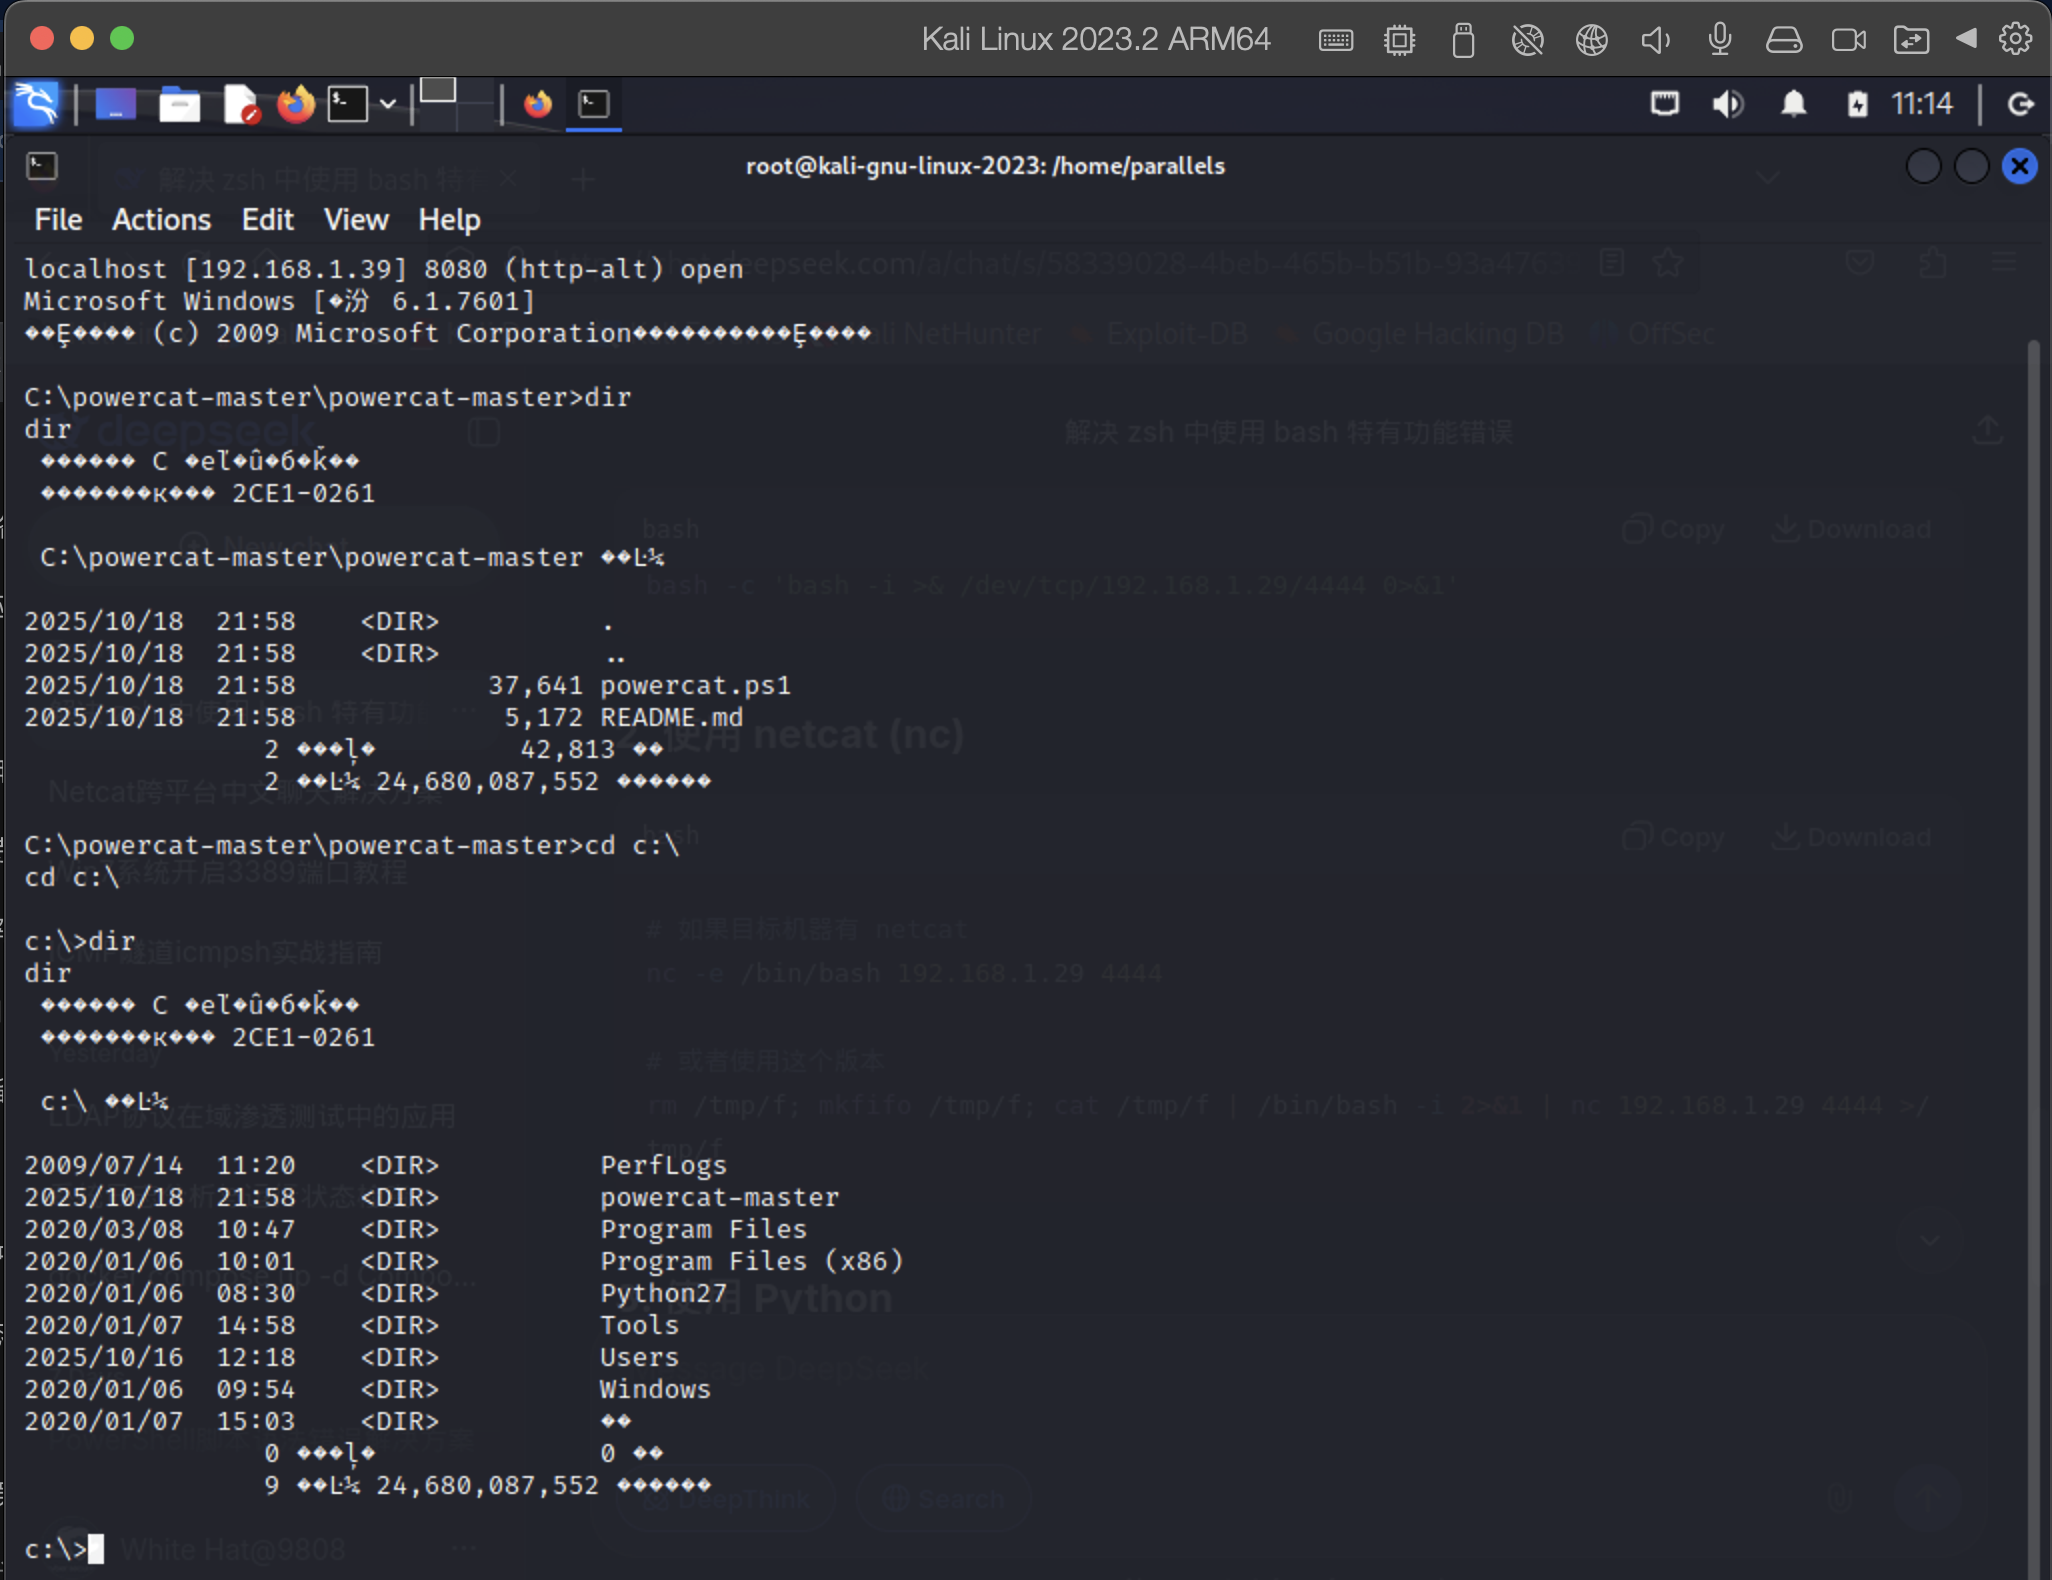
Task: Launch the text editor from panel
Action: 240,104
